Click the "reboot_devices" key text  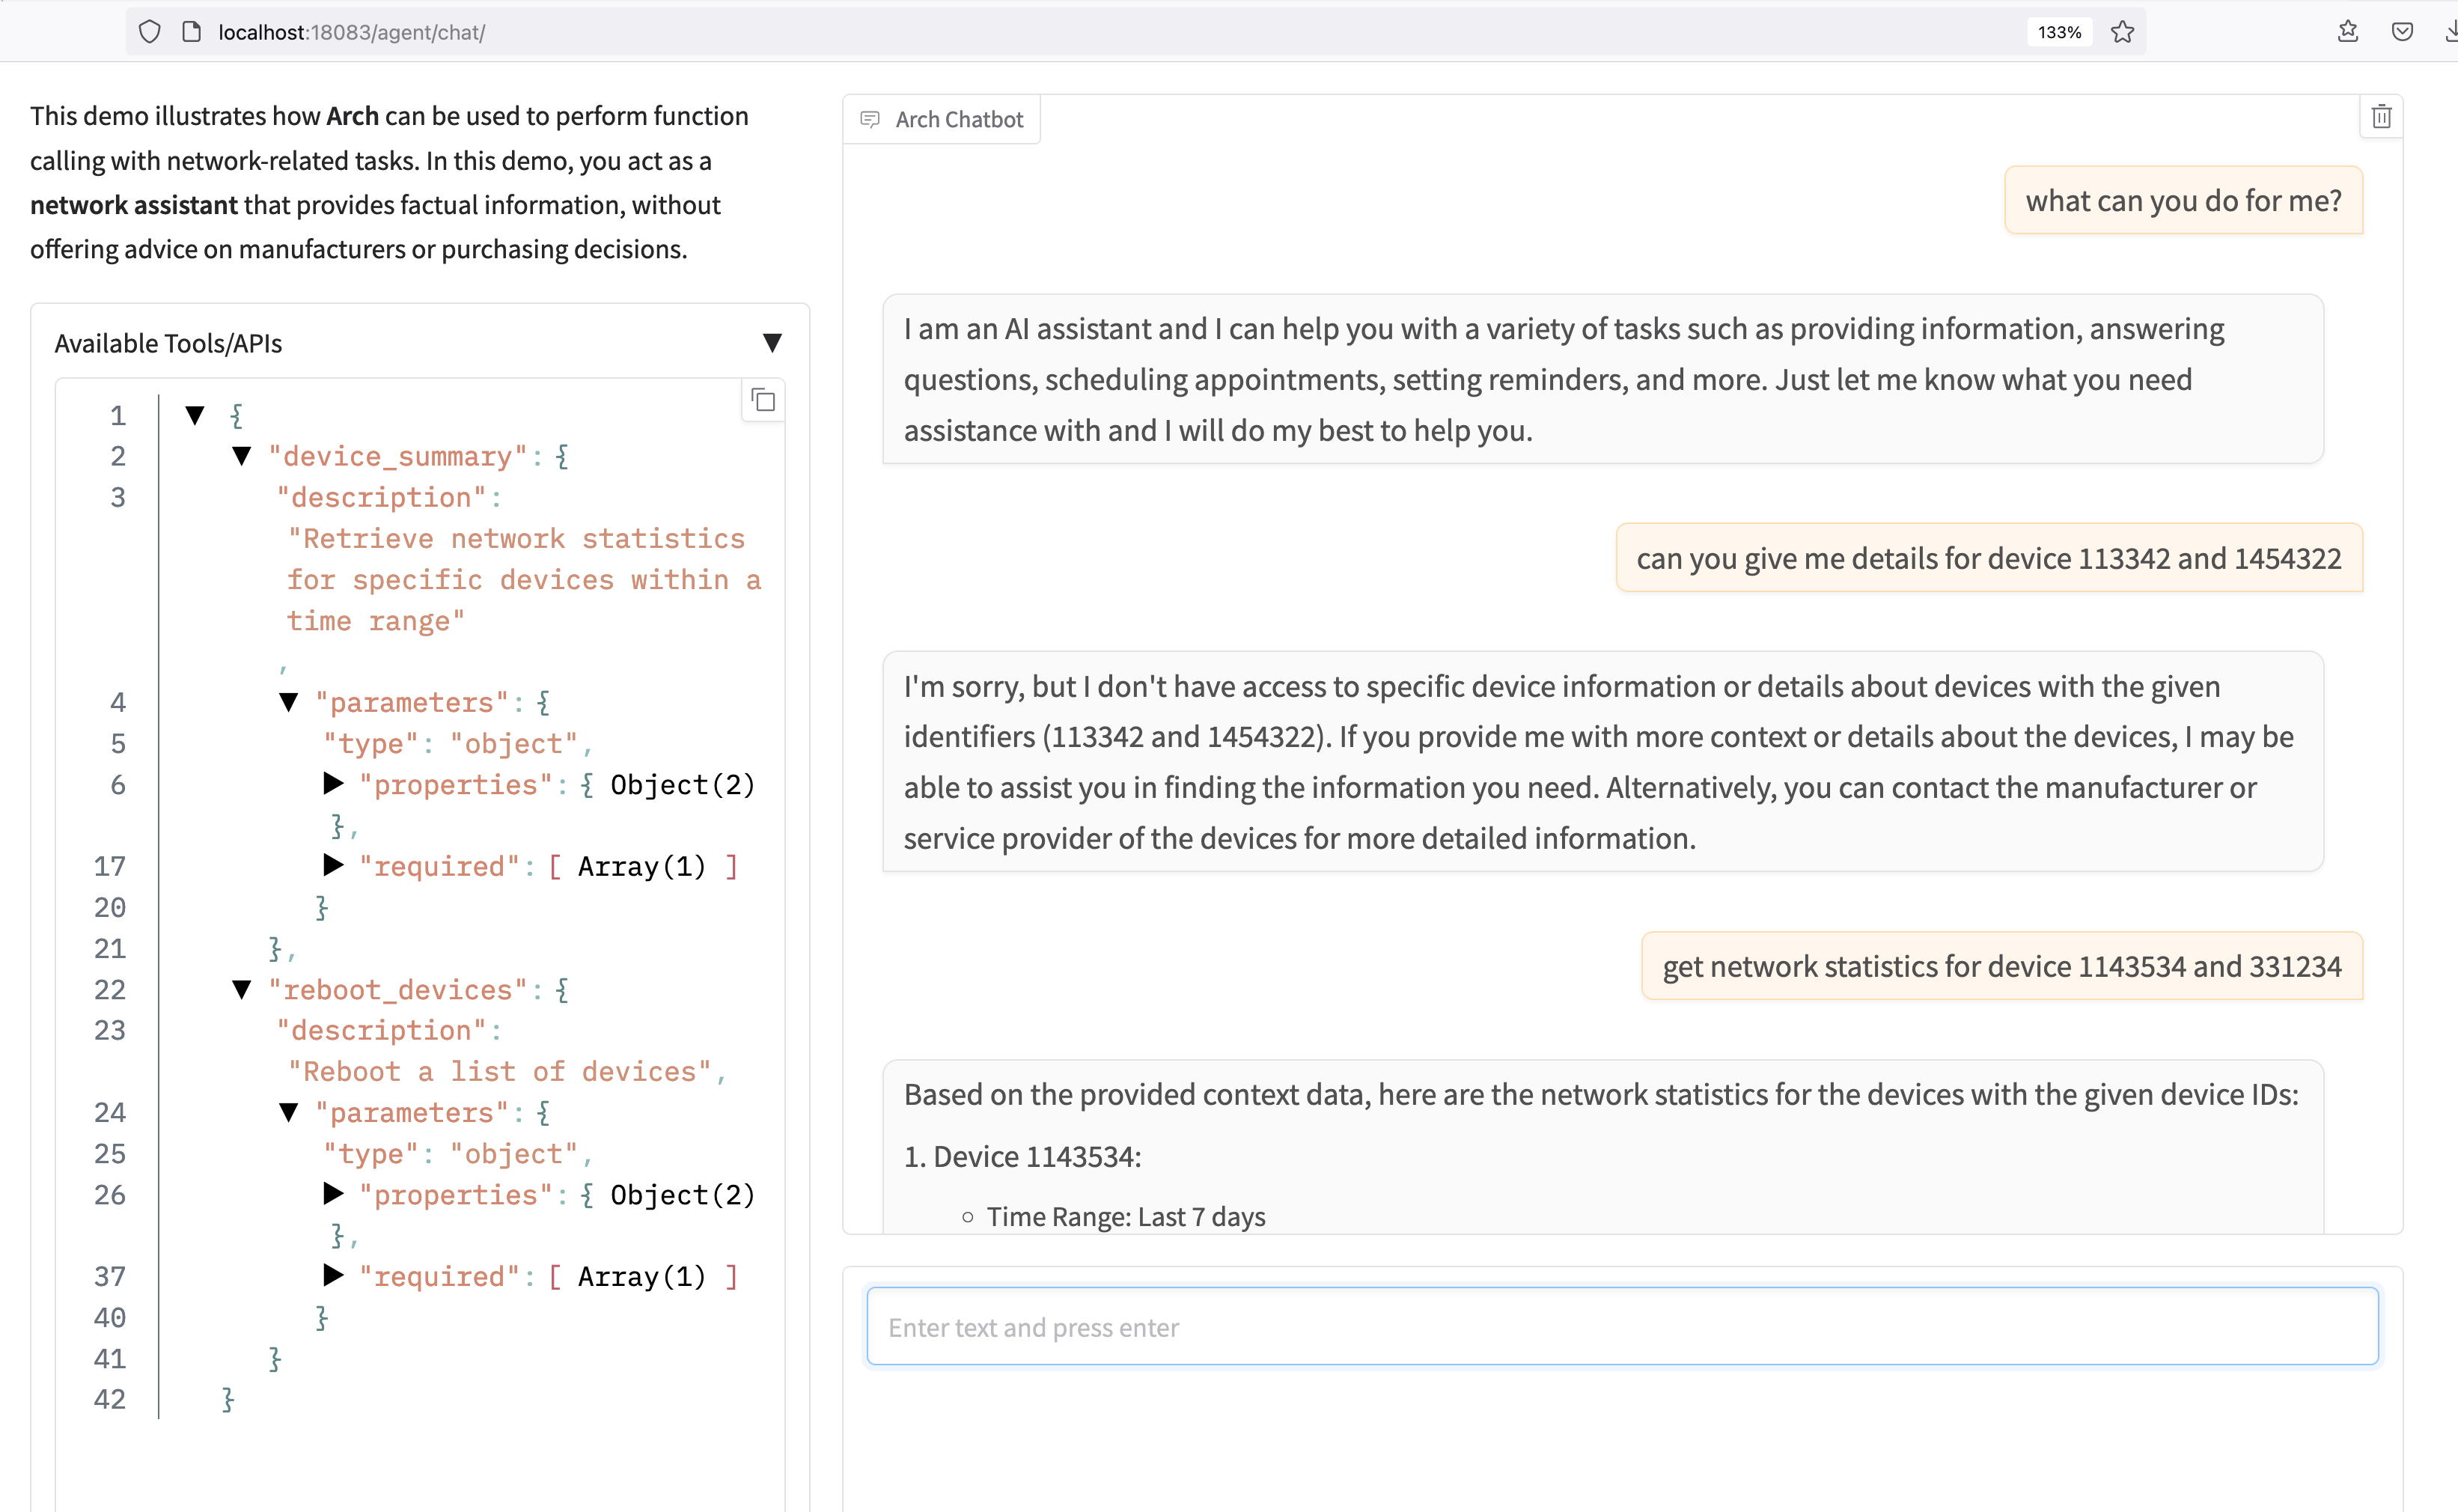(397, 990)
